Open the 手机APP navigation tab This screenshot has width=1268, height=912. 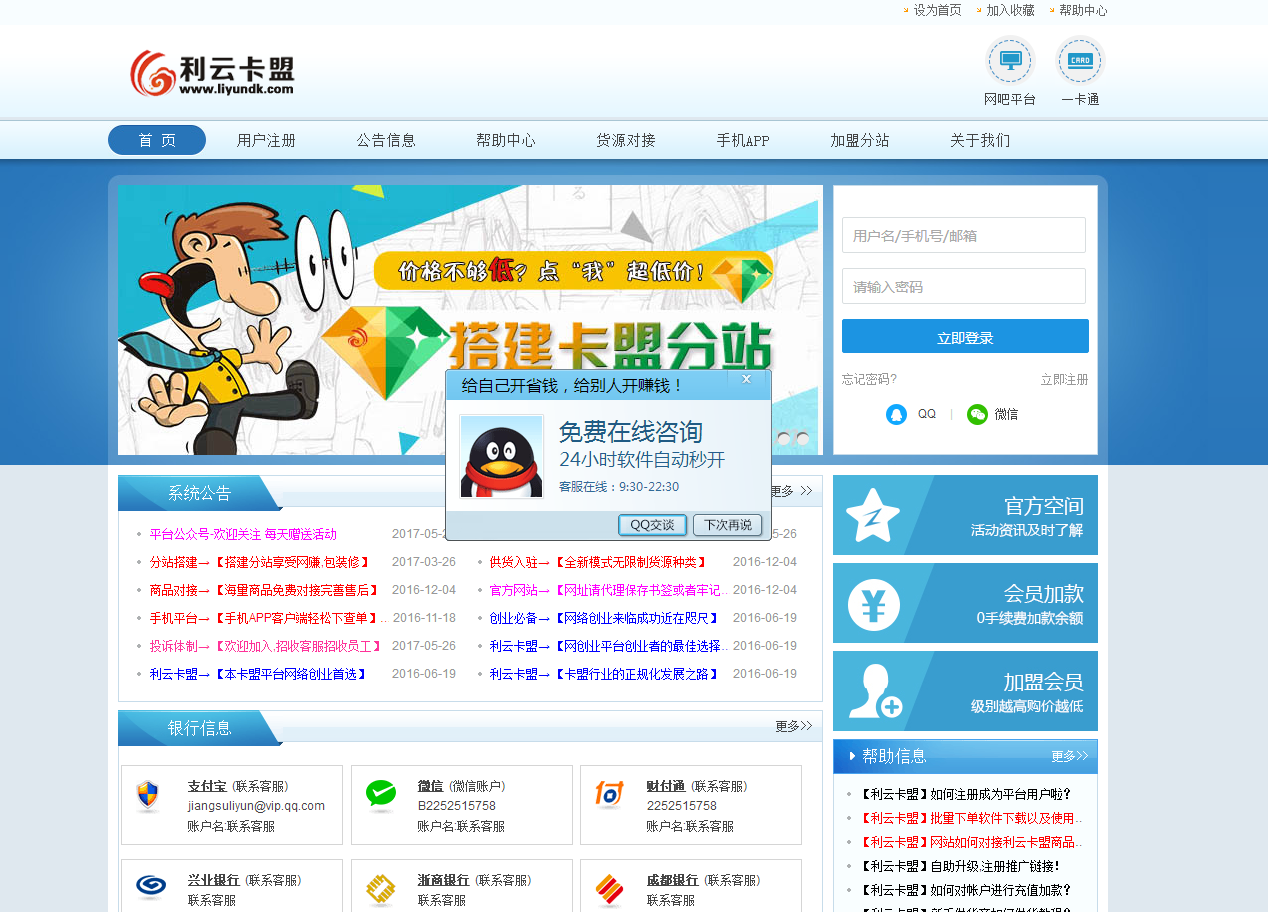point(740,140)
